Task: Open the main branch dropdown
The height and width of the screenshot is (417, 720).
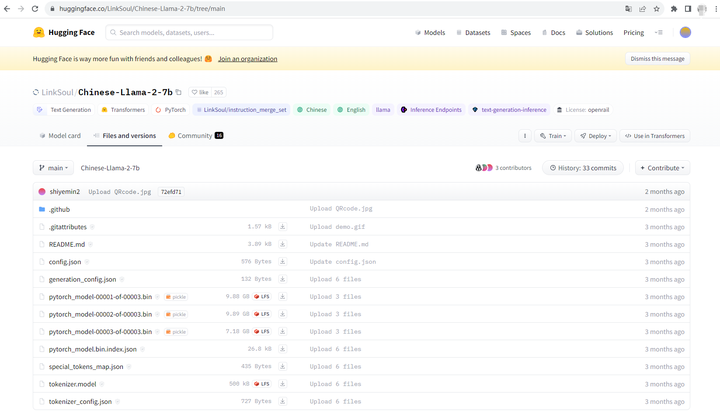Action: pyautogui.click(x=54, y=168)
